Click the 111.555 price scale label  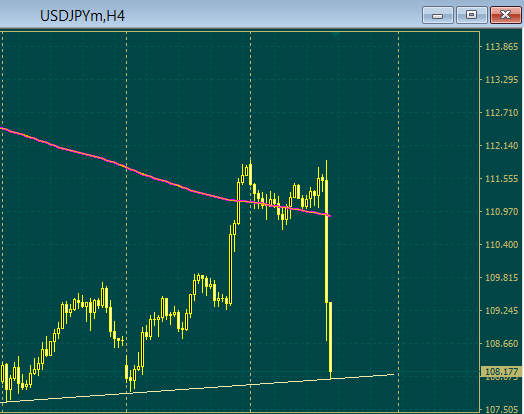501,179
